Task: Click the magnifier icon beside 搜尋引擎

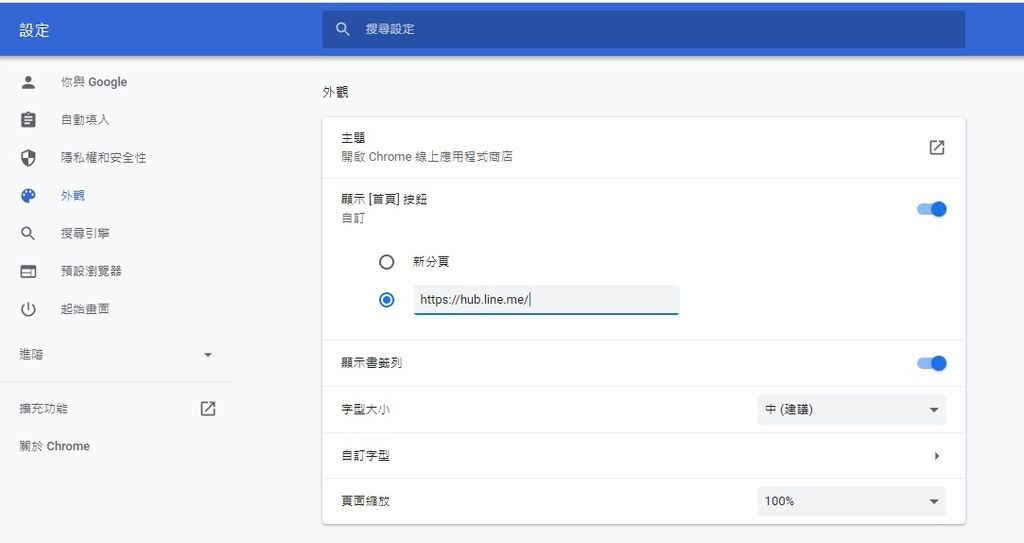Action: tap(28, 233)
